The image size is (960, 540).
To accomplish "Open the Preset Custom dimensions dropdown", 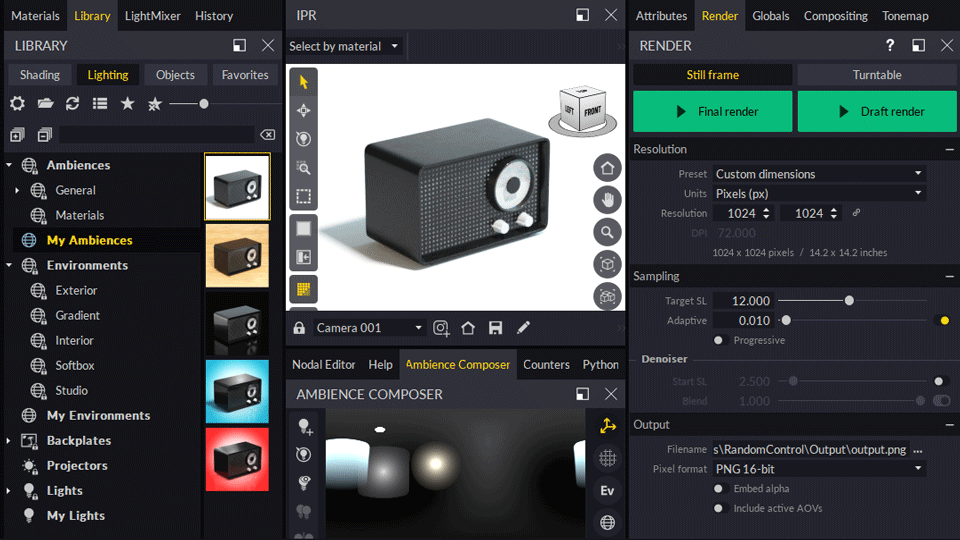I will [819, 174].
